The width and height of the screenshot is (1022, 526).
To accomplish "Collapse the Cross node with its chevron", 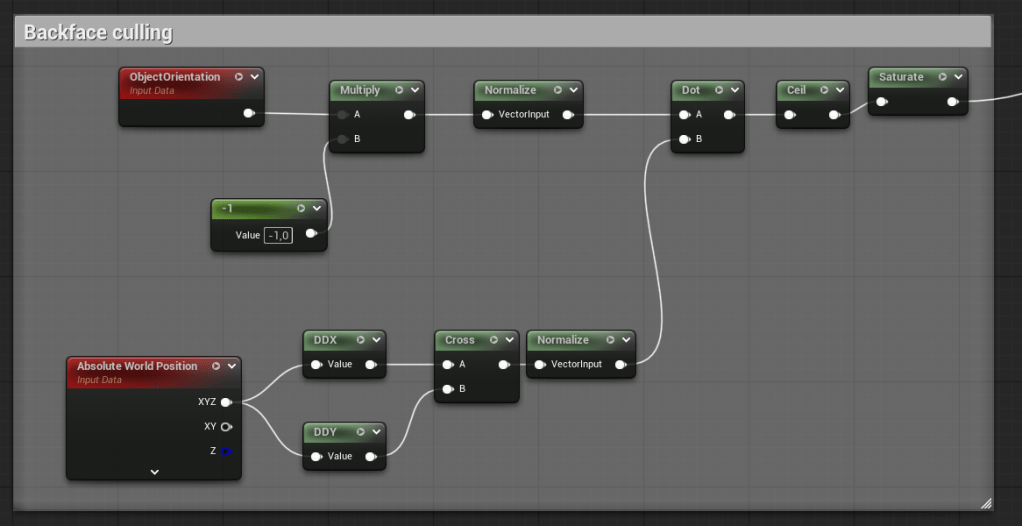I will coord(509,340).
